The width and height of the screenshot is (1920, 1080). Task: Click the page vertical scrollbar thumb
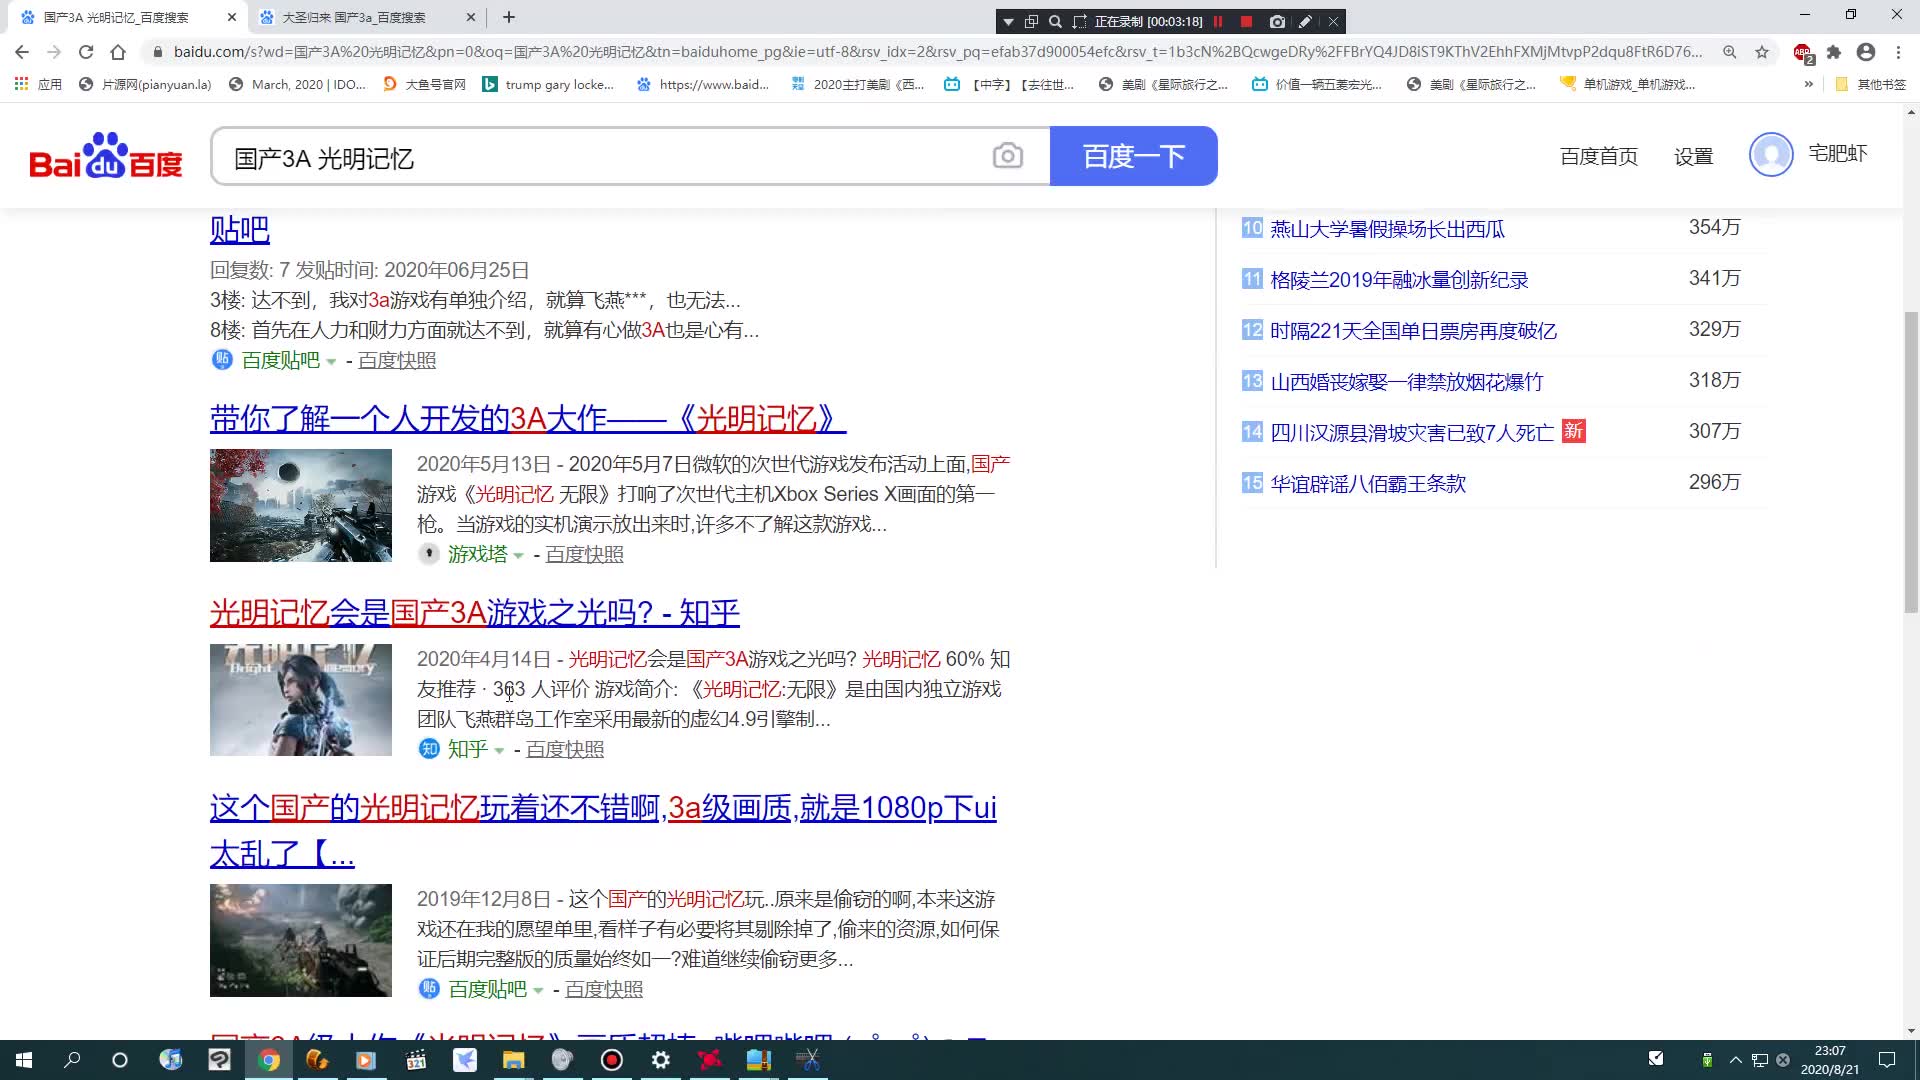tap(1911, 461)
